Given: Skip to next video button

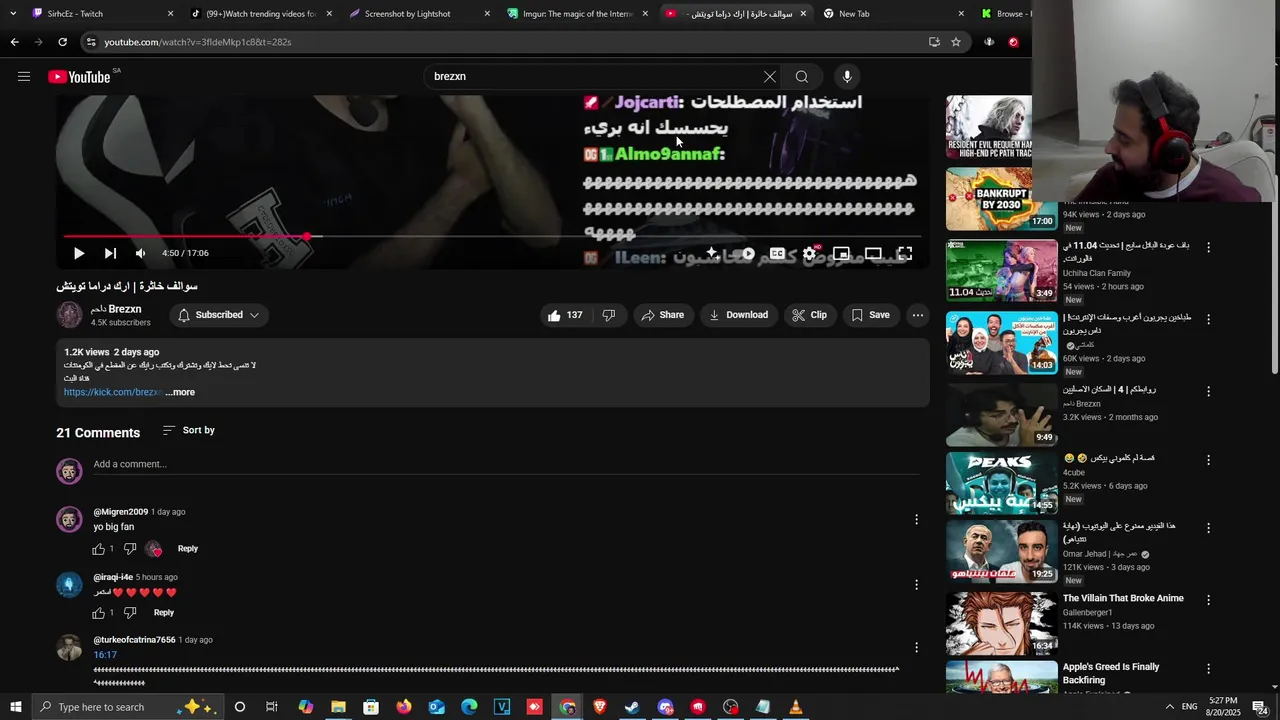Looking at the screenshot, I should coord(110,253).
